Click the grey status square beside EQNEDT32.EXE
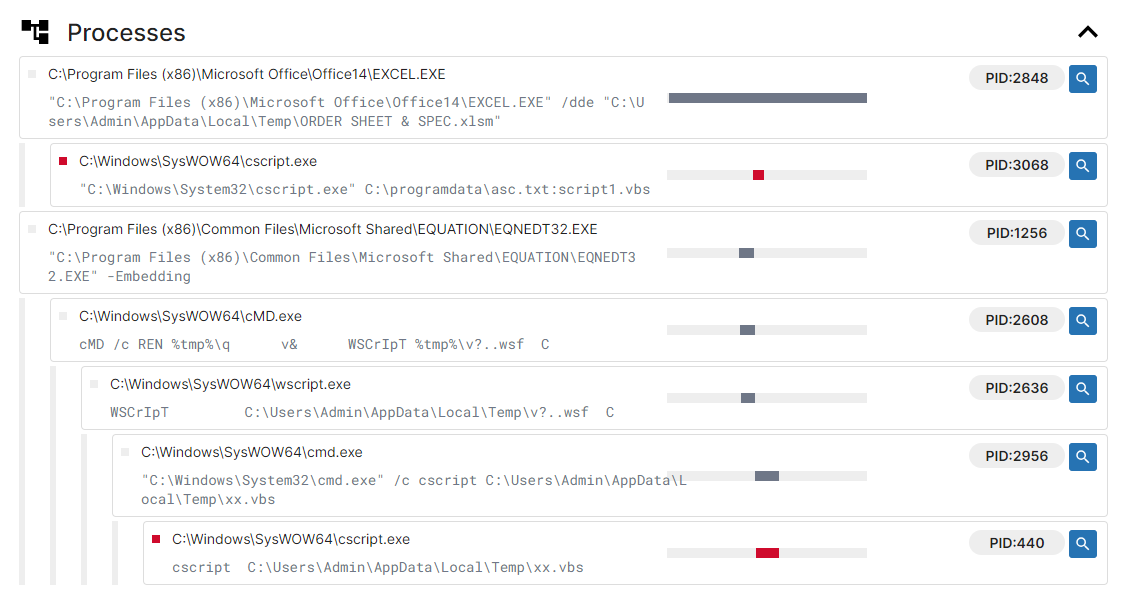This screenshot has width=1123, height=597. [32, 229]
